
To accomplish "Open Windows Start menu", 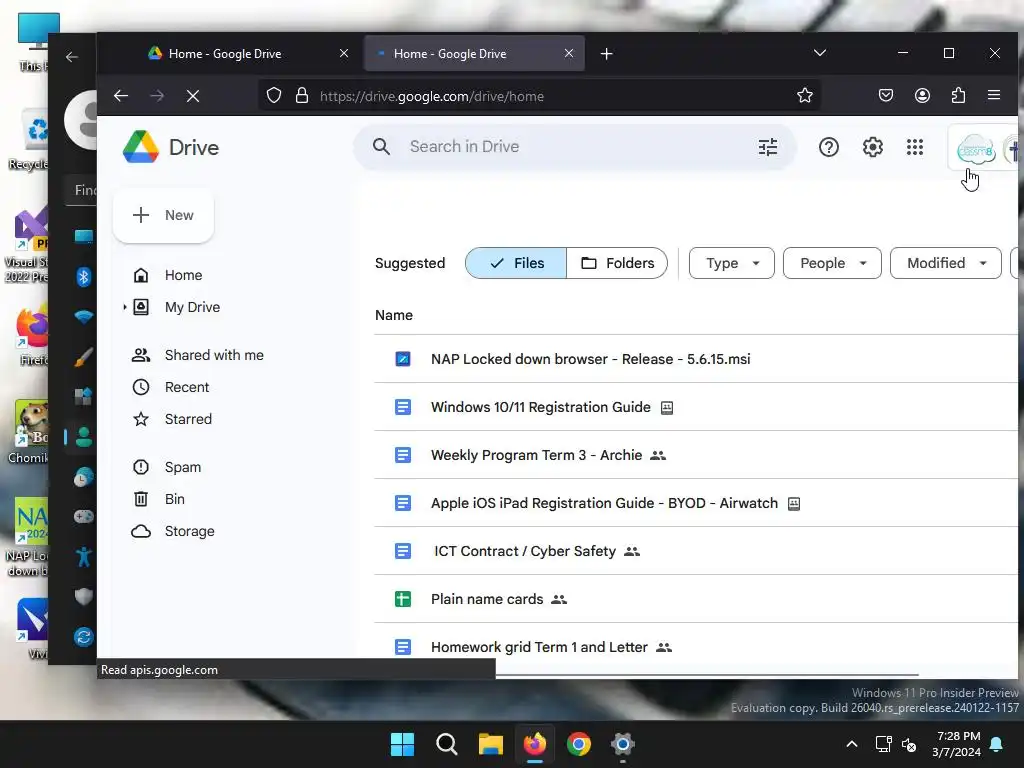I will tap(402, 744).
